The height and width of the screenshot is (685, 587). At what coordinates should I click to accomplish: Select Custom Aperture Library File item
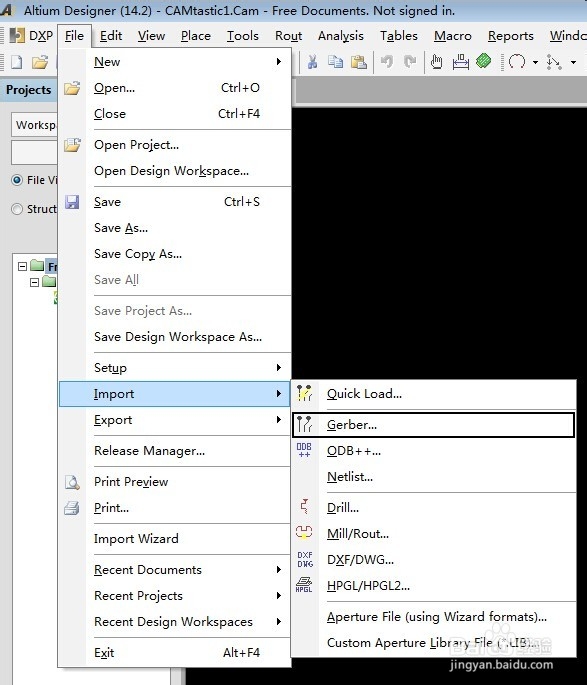point(433,643)
